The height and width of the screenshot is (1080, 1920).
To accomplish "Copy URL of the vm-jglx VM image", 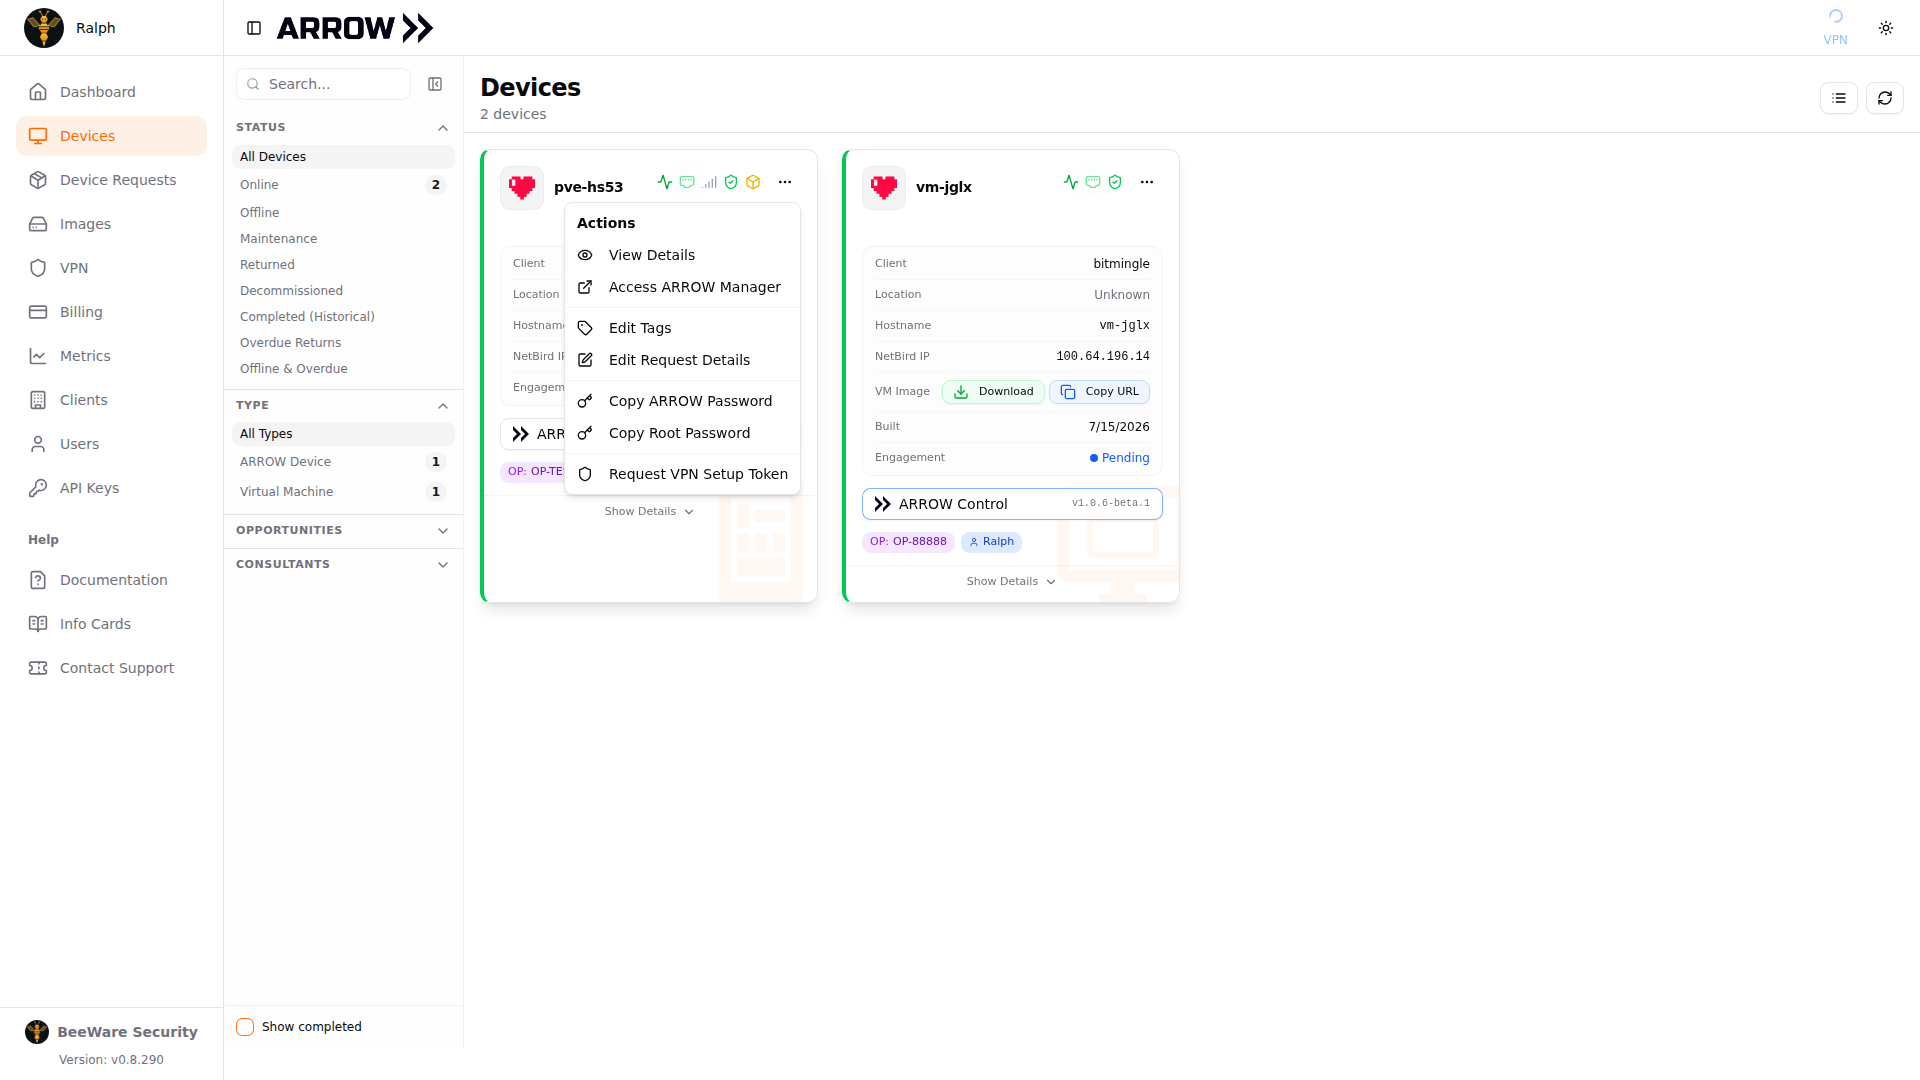I will 1099,392.
